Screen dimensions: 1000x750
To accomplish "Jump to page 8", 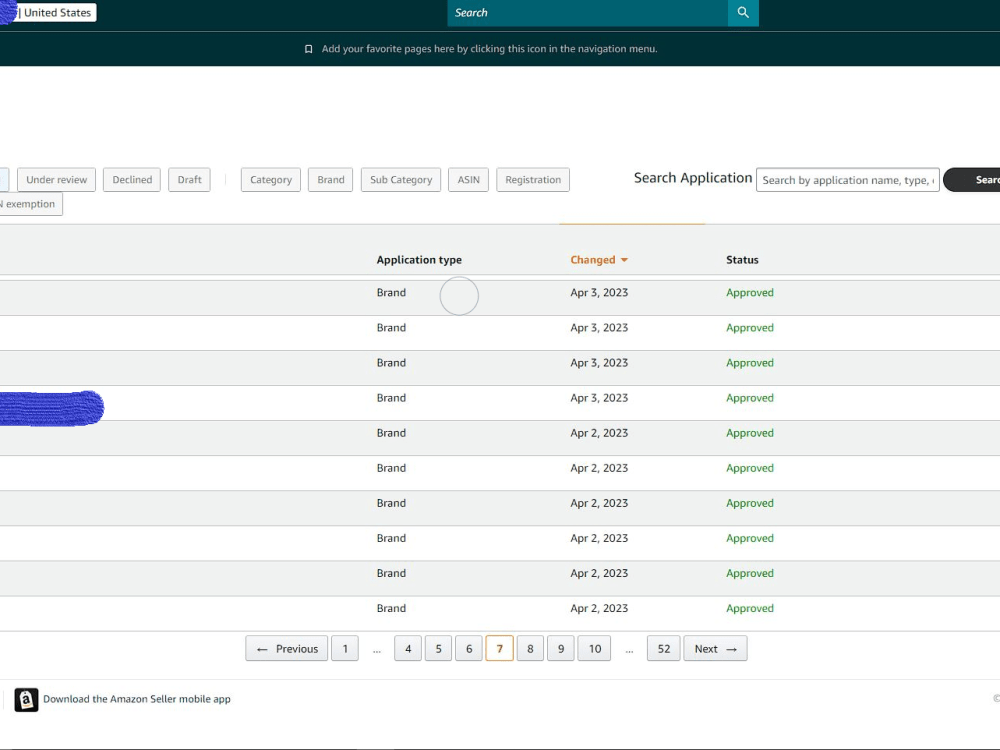I will tap(530, 649).
